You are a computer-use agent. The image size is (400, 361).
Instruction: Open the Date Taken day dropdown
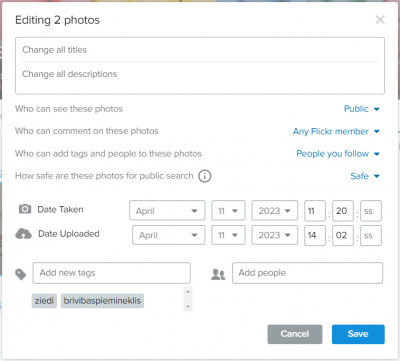(x=228, y=210)
